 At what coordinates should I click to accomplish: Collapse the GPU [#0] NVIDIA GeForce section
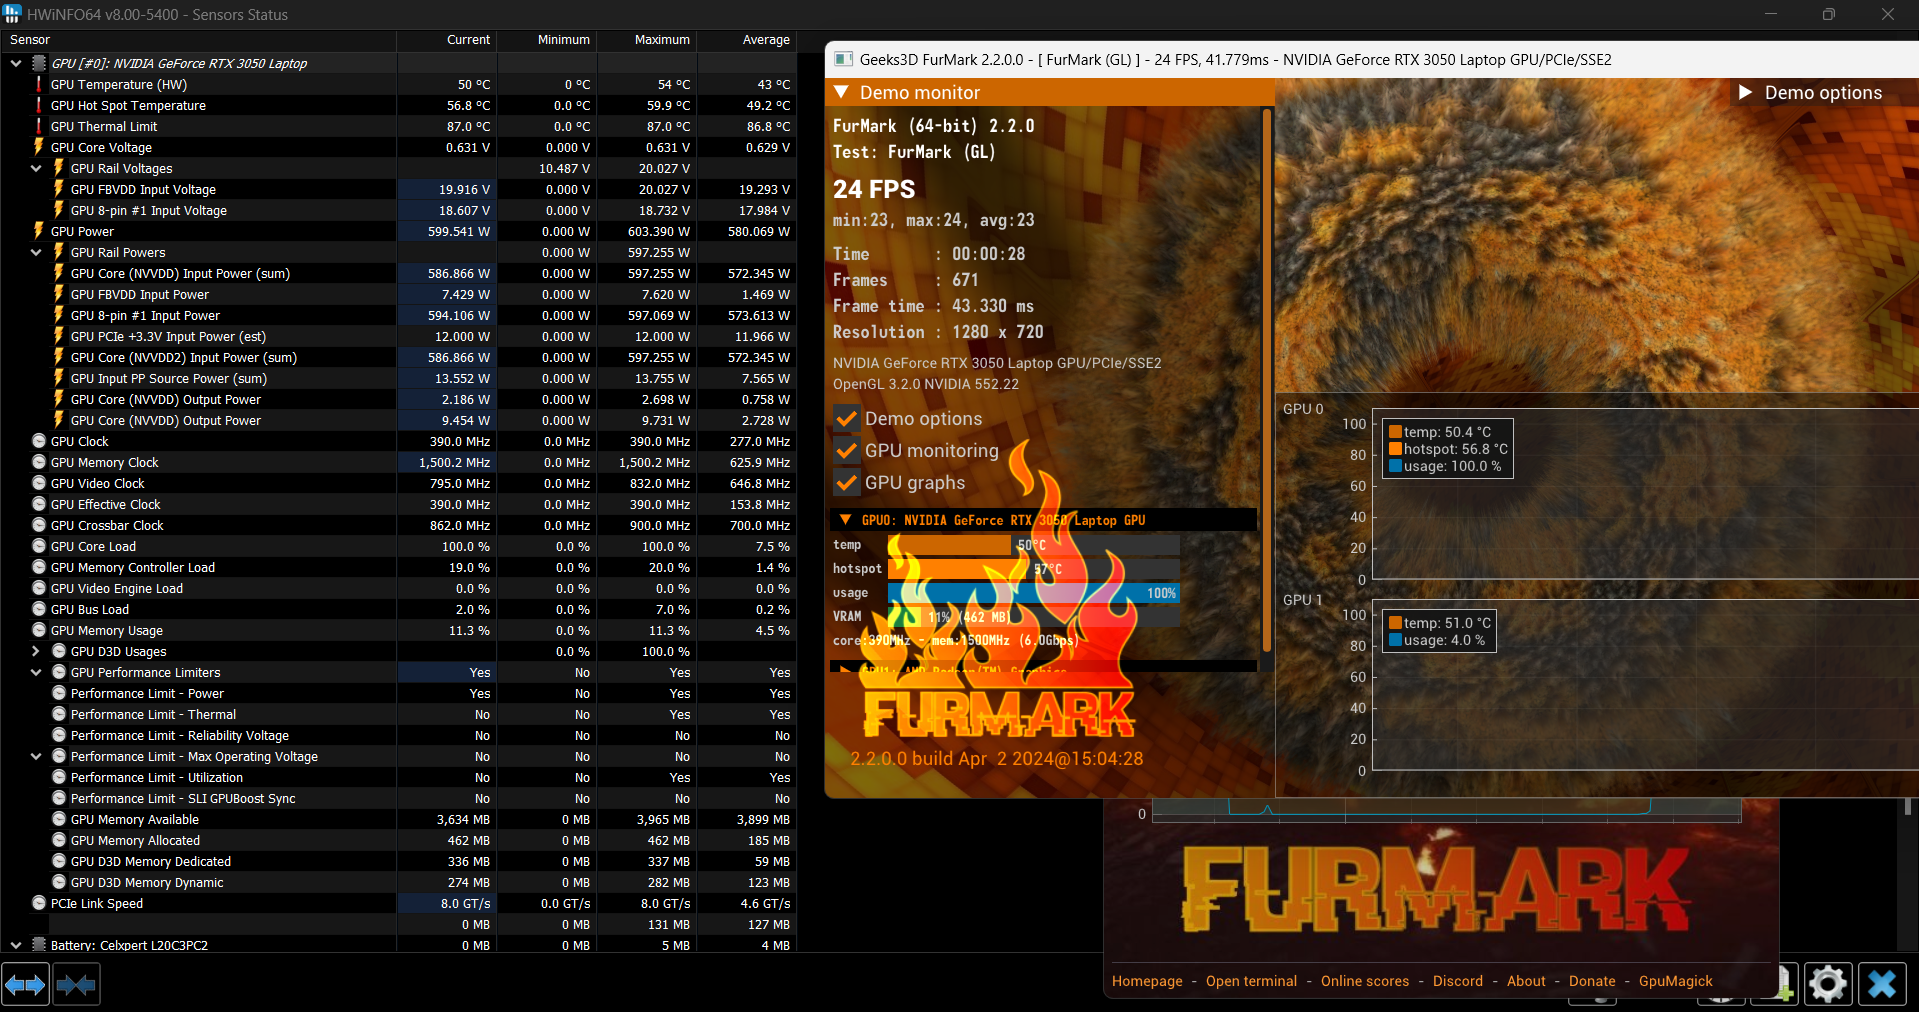(x=16, y=63)
